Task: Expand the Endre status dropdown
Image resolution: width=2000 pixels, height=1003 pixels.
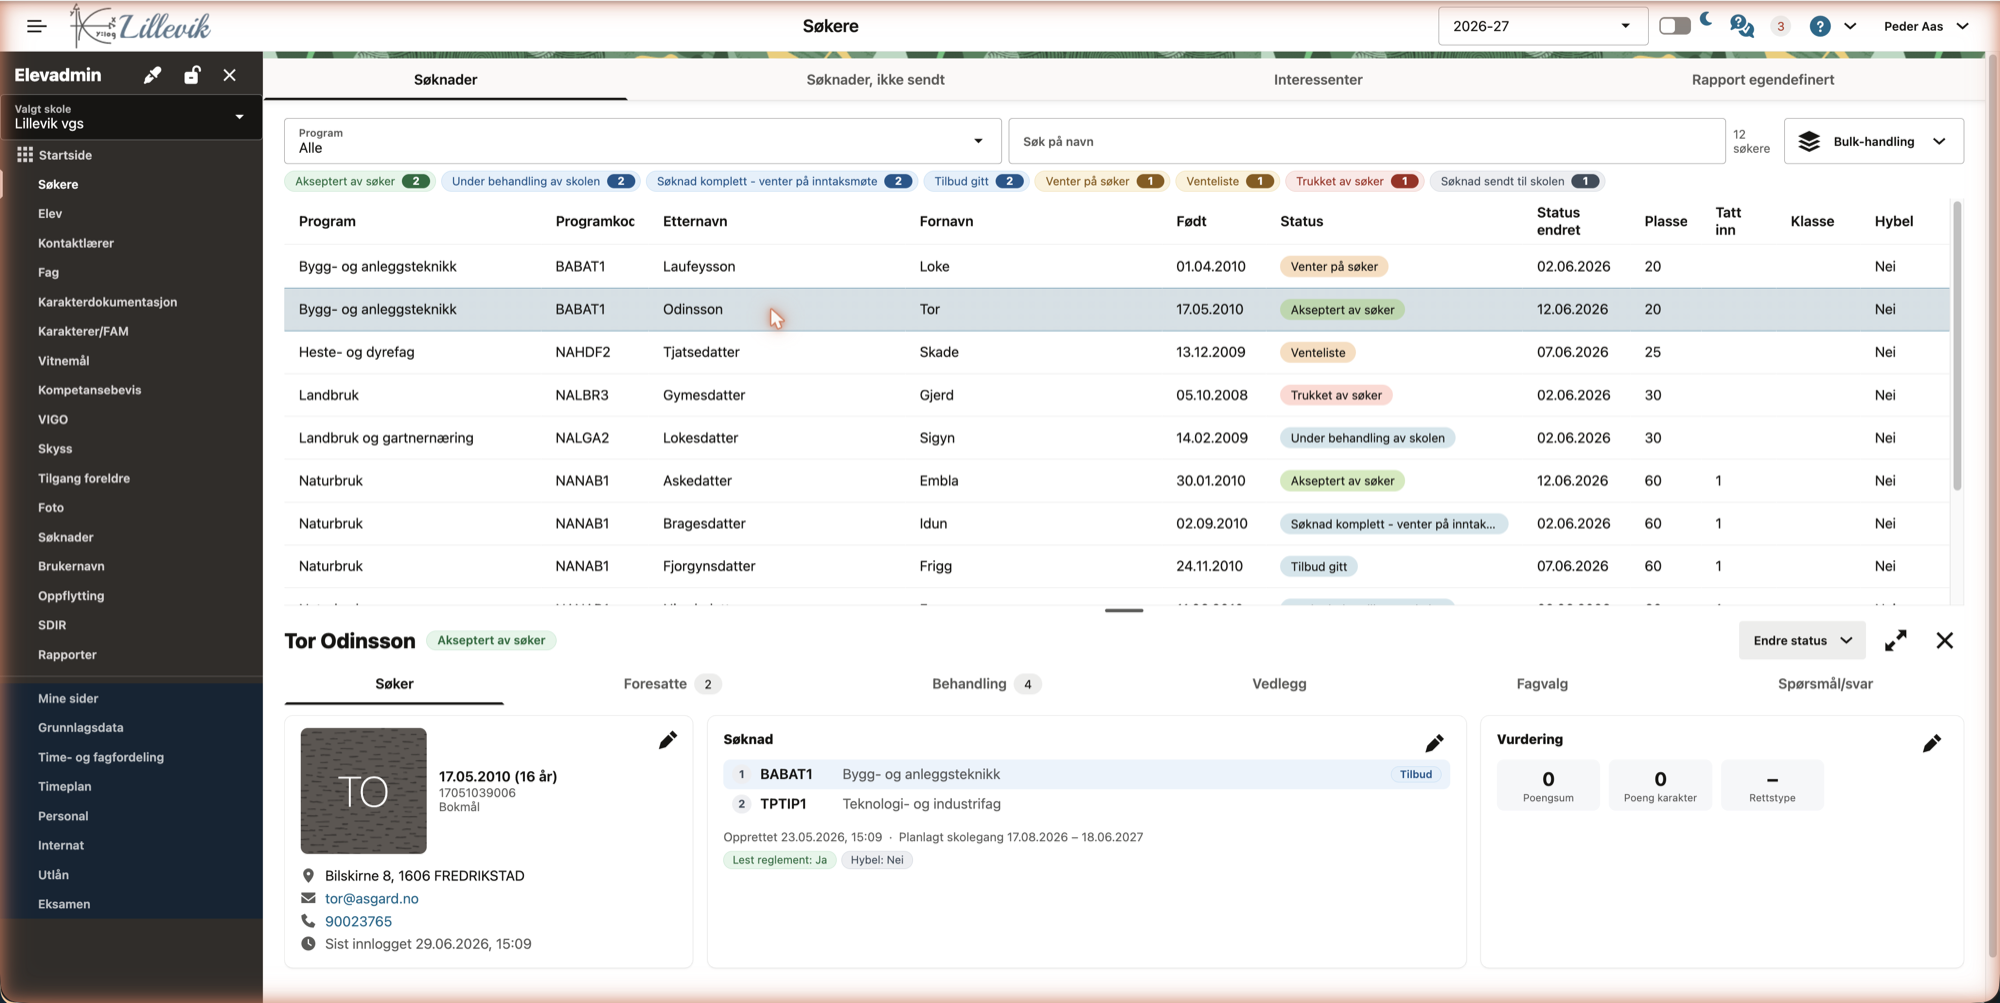Action: coord(1802,641)
